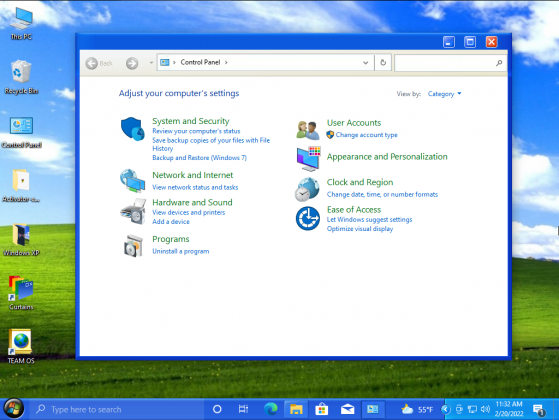
Task: Click Control Panel taskbar button
Action: (373, 409)
